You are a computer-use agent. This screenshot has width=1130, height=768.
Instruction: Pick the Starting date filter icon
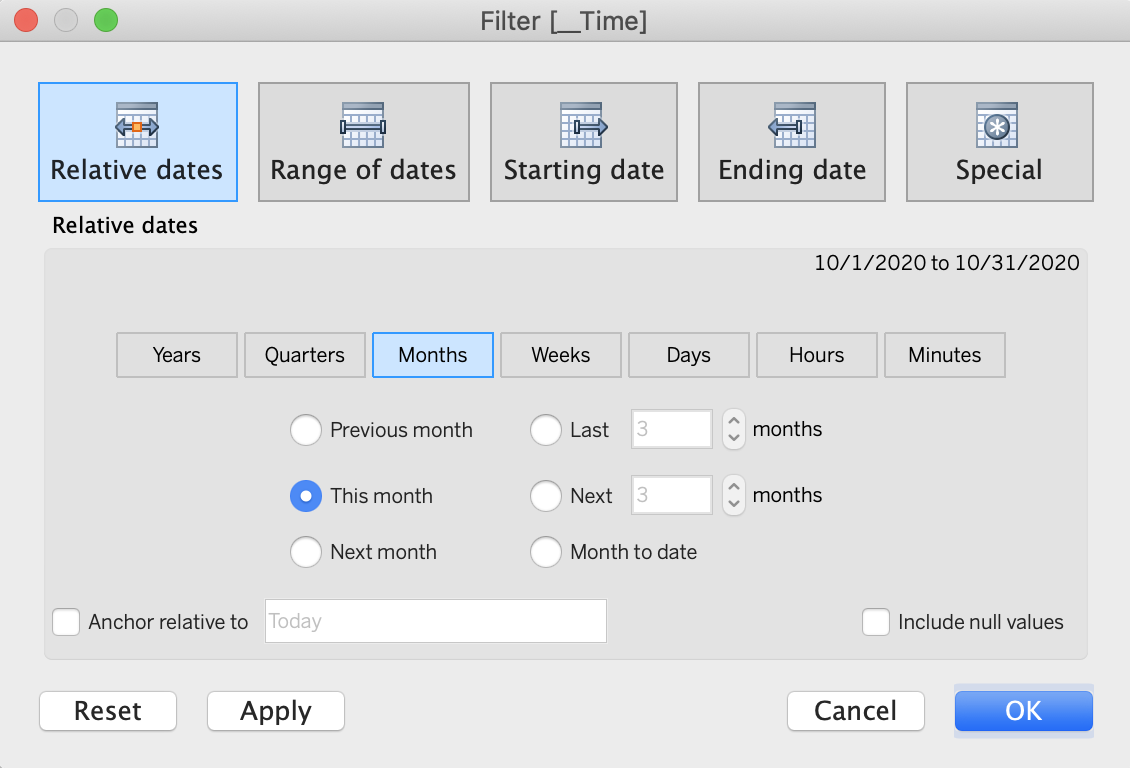coord(584,125)
